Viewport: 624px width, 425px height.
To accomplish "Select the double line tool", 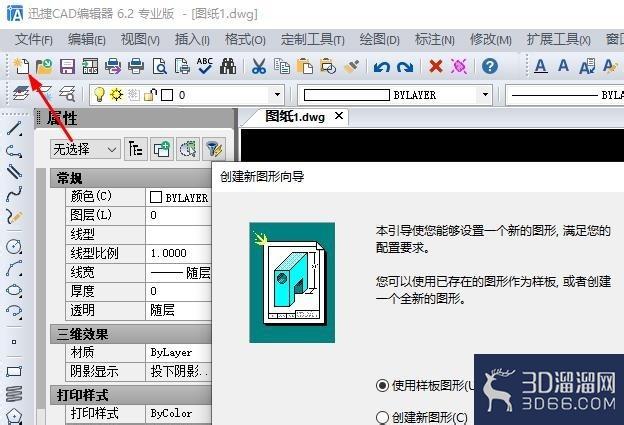I will pos(14,172).
